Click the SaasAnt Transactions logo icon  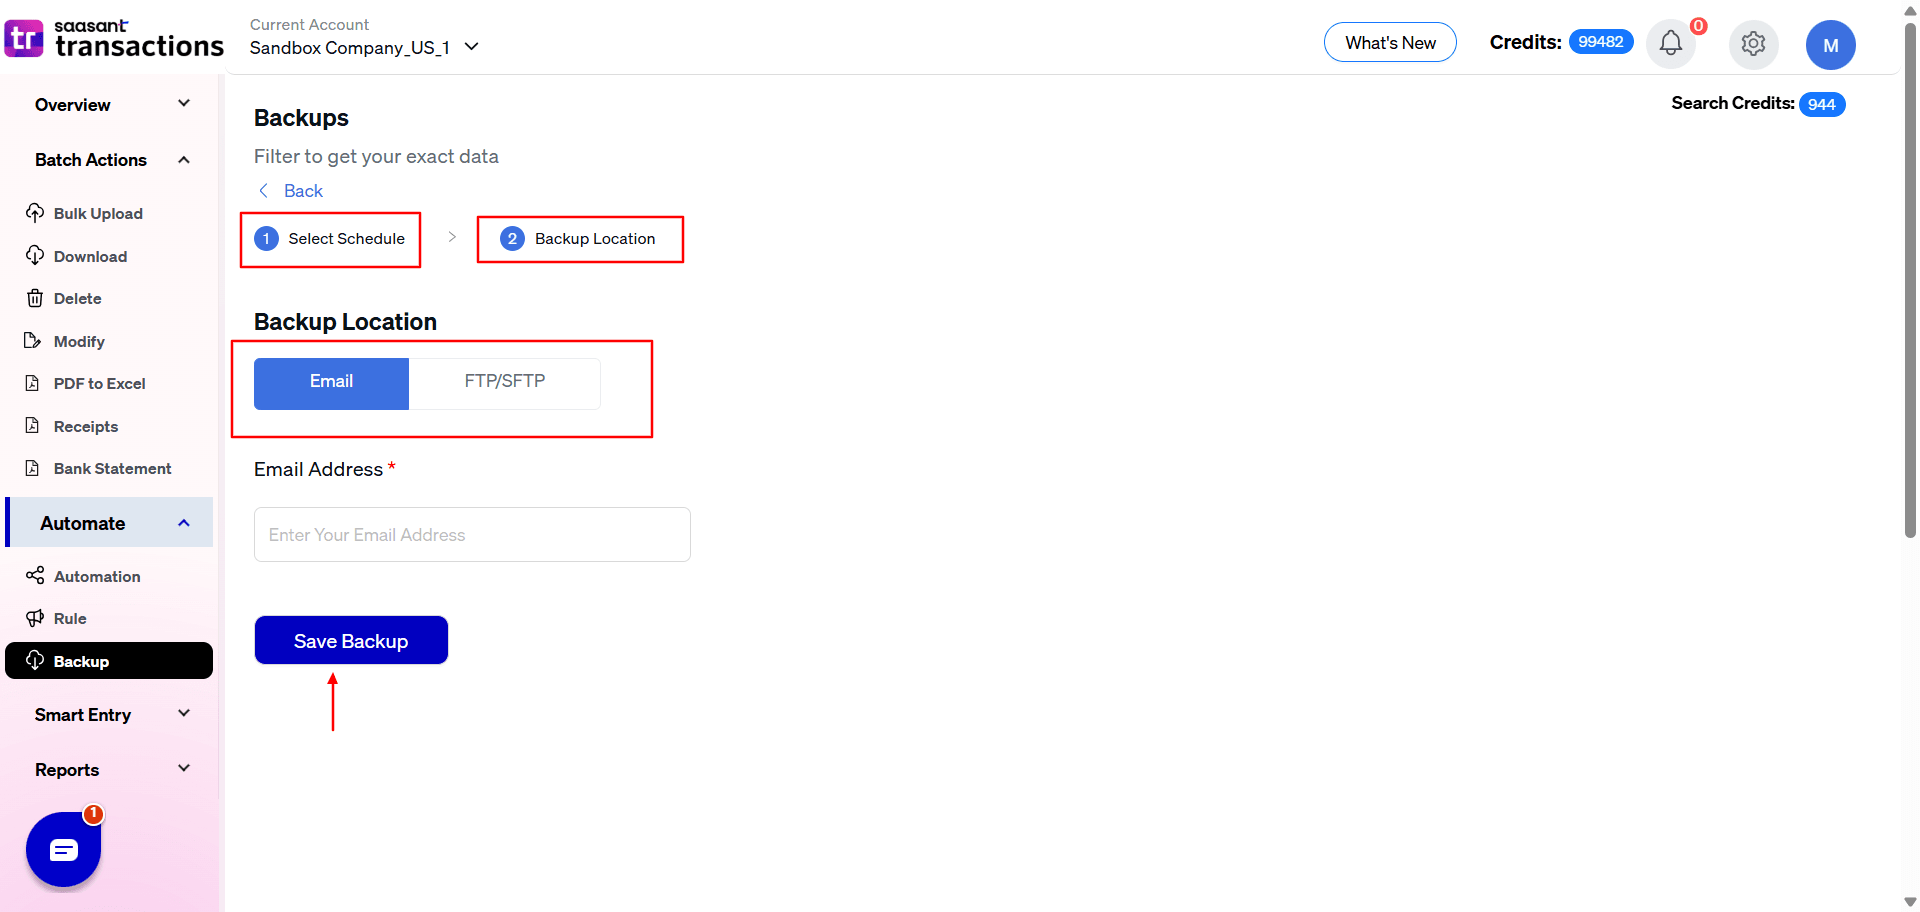24,39
